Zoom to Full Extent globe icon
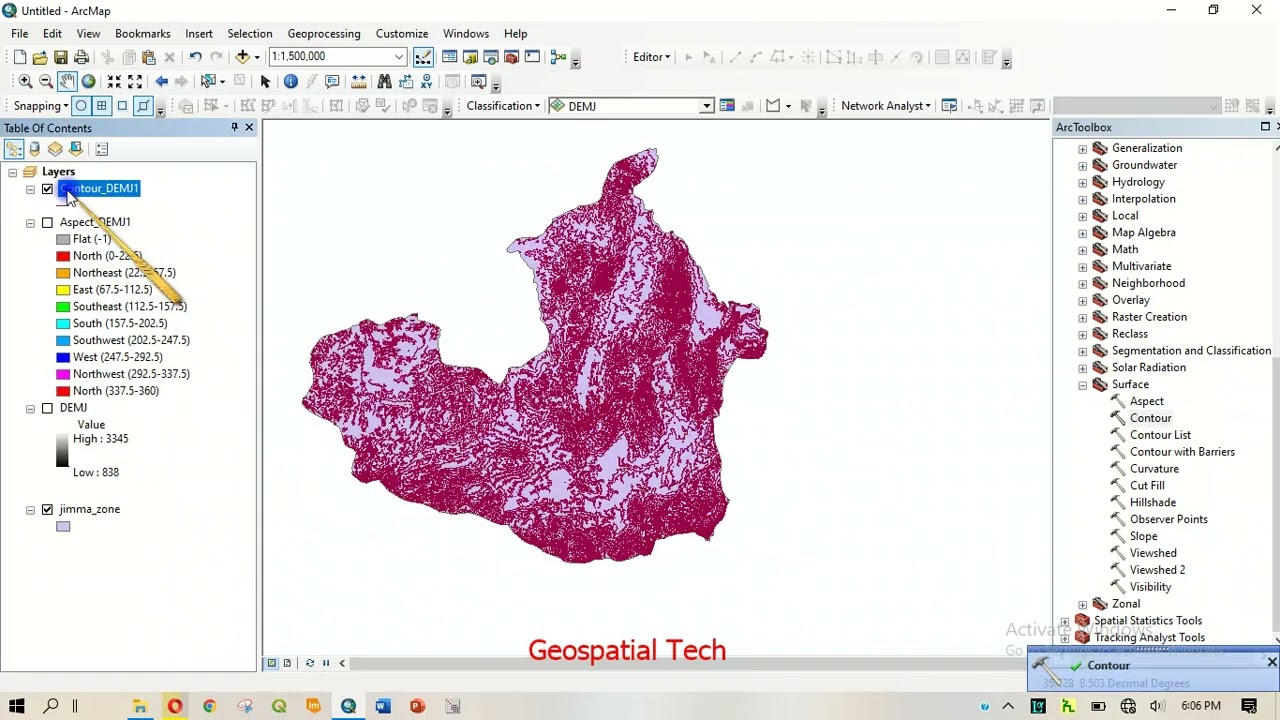Screen dimensions: 1280x720 click(x=88, y=81)
